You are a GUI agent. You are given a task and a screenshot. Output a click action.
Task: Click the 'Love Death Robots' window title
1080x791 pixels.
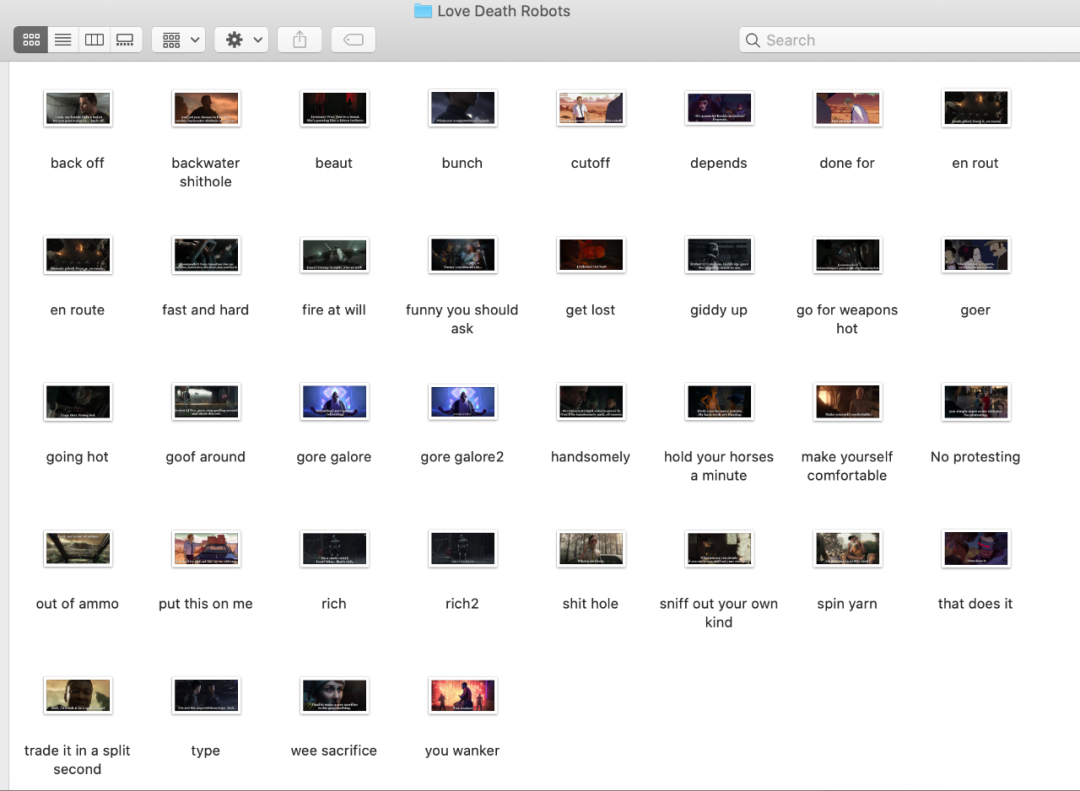503,11
